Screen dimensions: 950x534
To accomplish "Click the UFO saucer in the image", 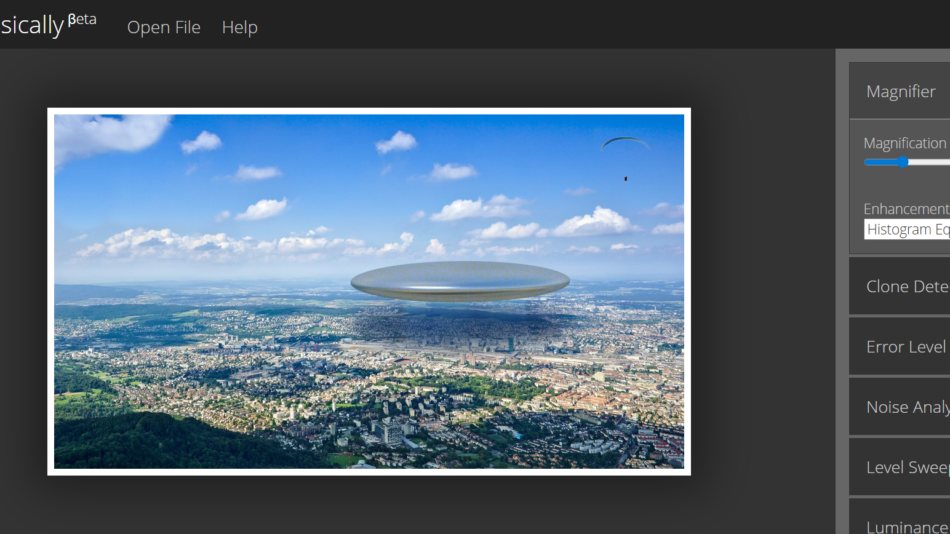I will [460, 280].
